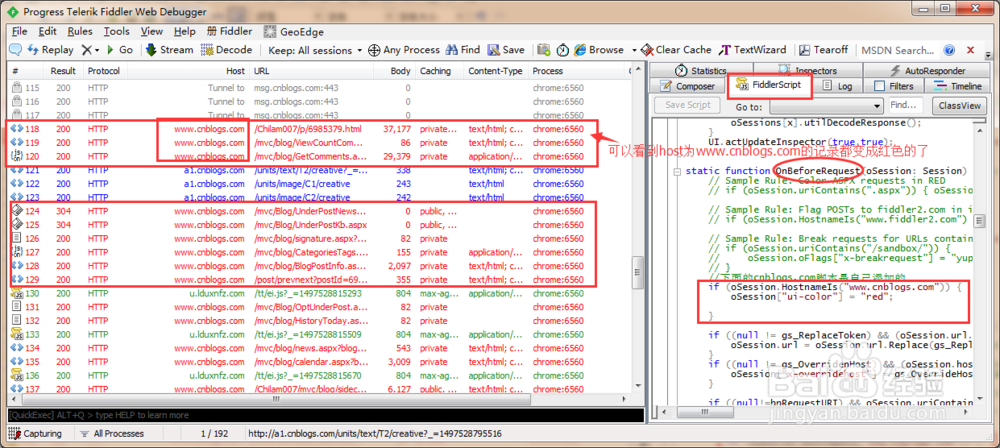Open the View menu

[152, 31]
